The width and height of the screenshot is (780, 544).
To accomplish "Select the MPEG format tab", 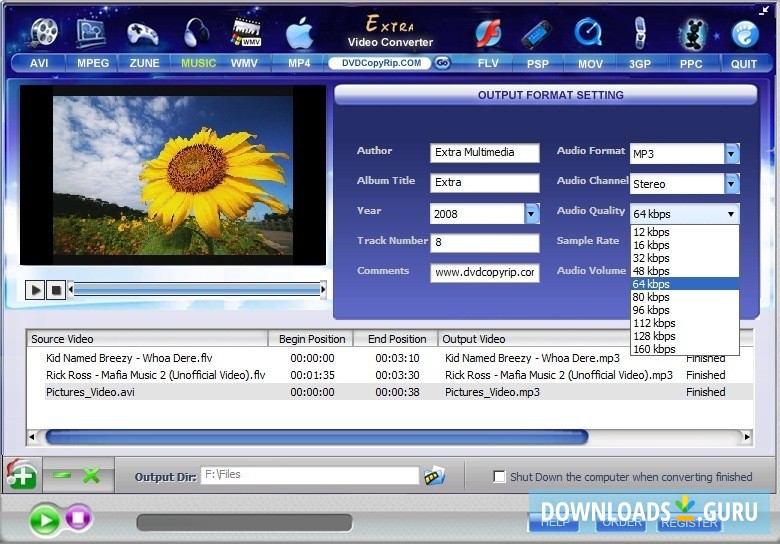I will (93, 63).
